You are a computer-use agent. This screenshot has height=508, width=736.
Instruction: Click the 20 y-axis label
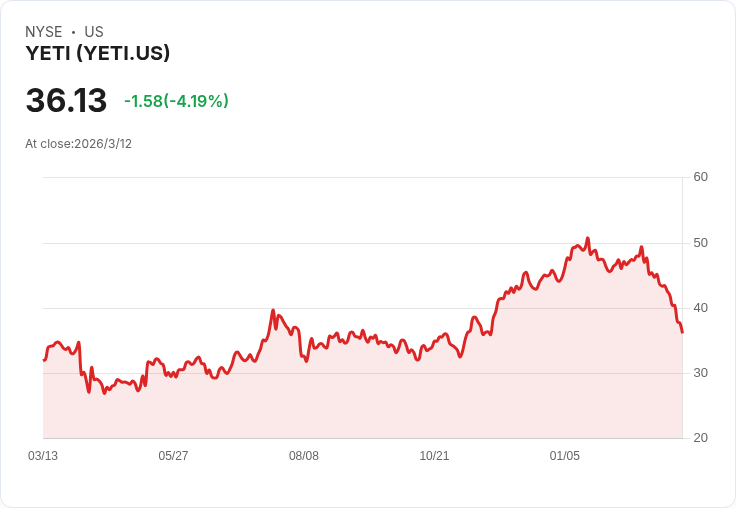[x=700, y=438]
